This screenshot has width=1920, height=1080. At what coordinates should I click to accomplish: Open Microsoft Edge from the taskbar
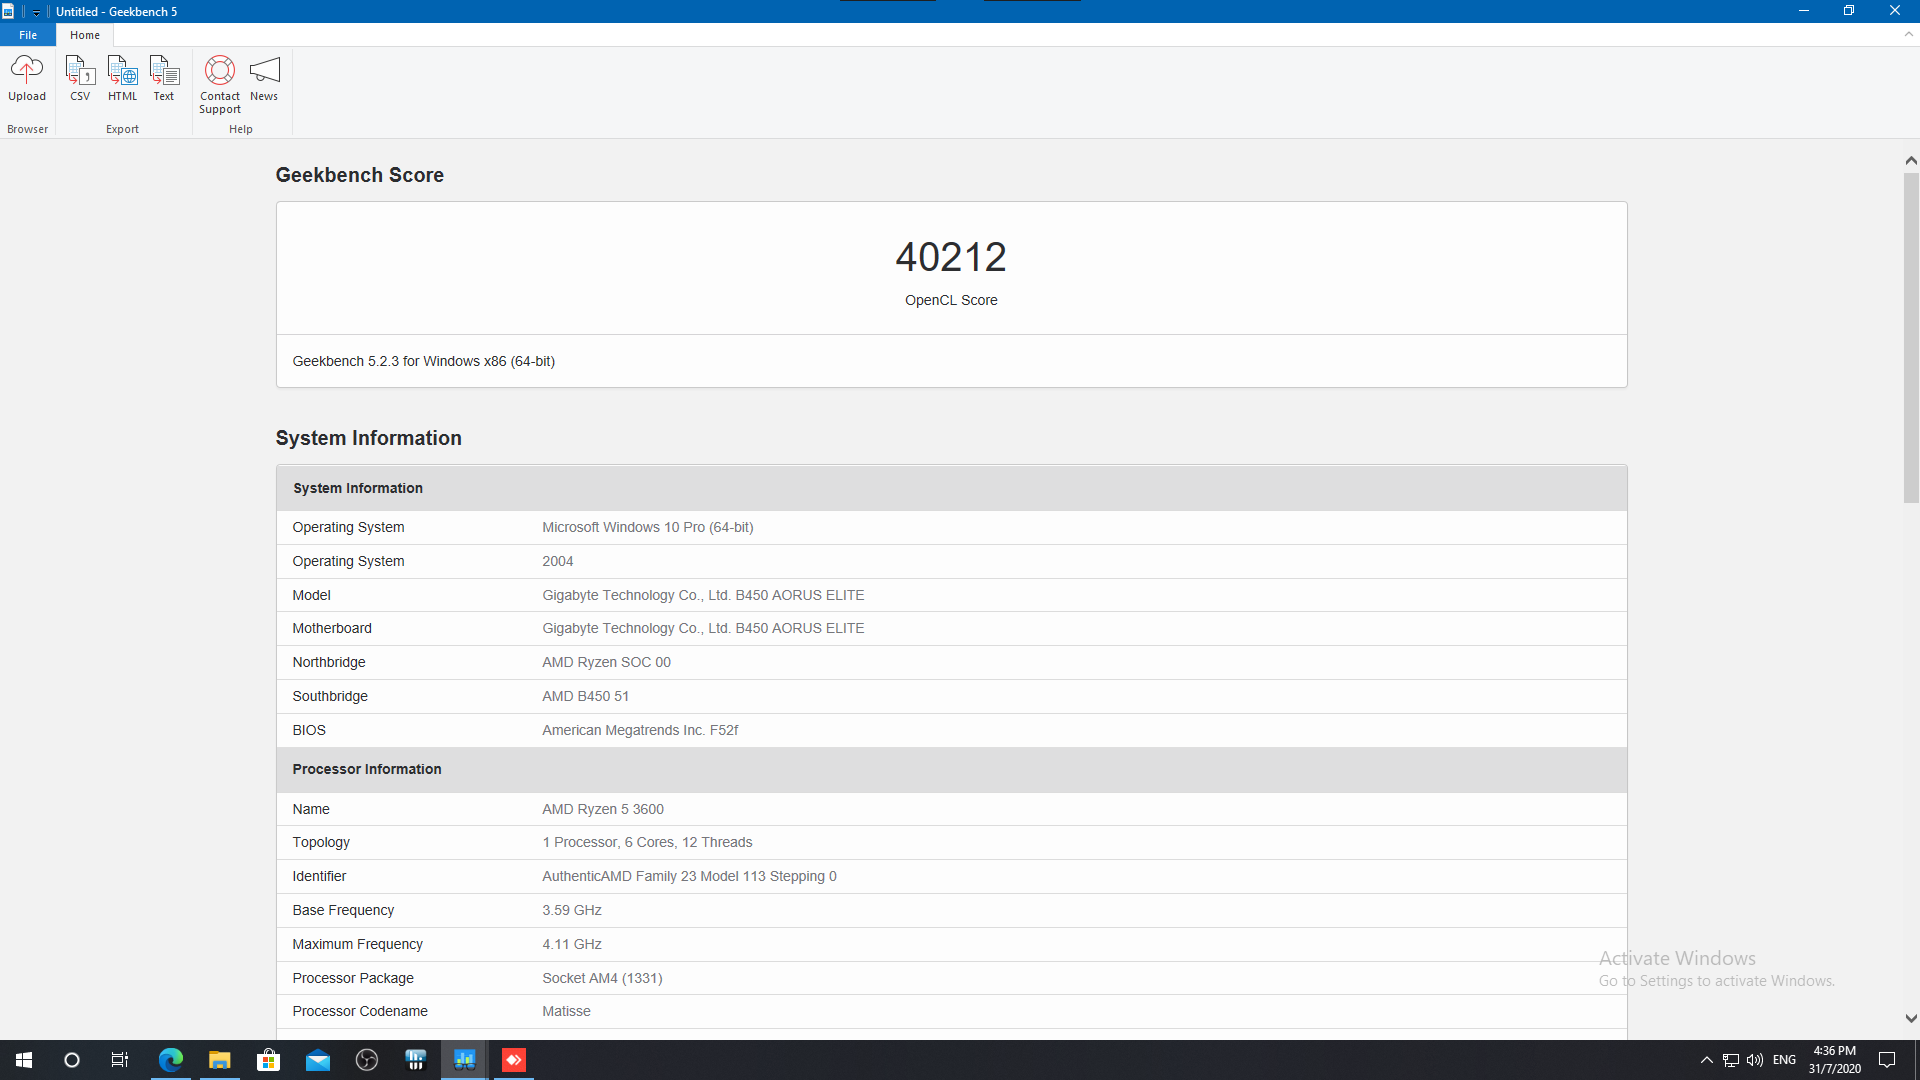pos(171,1060)
